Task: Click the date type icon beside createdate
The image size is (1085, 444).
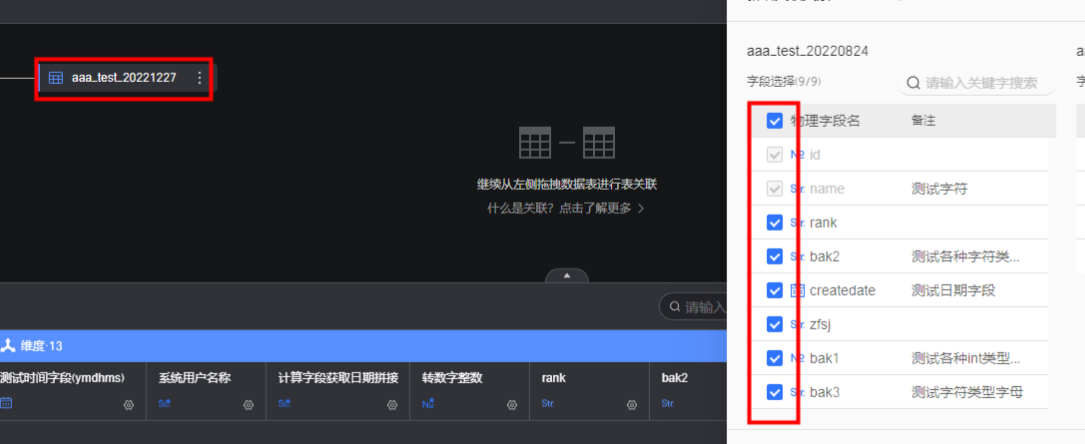Action: tap(797, 290)
